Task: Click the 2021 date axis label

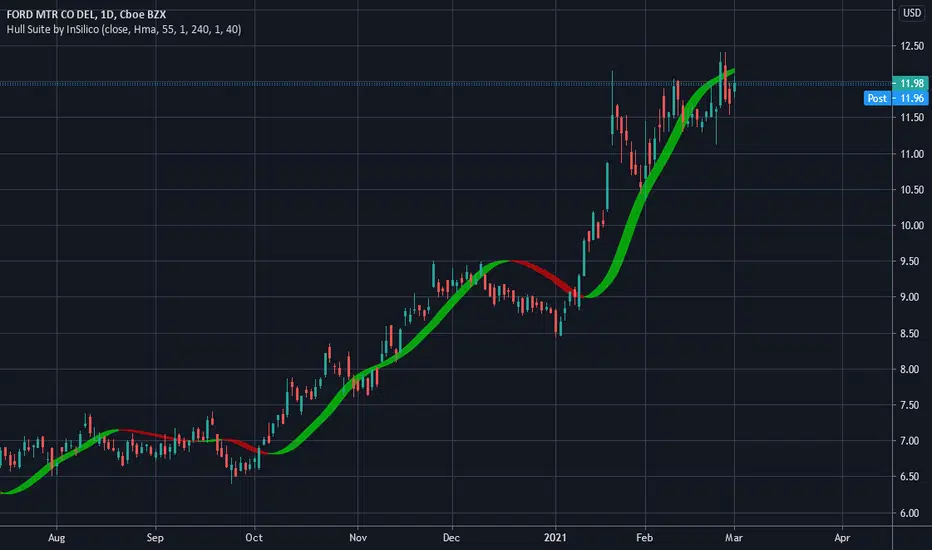Action: tap(555, 538)
